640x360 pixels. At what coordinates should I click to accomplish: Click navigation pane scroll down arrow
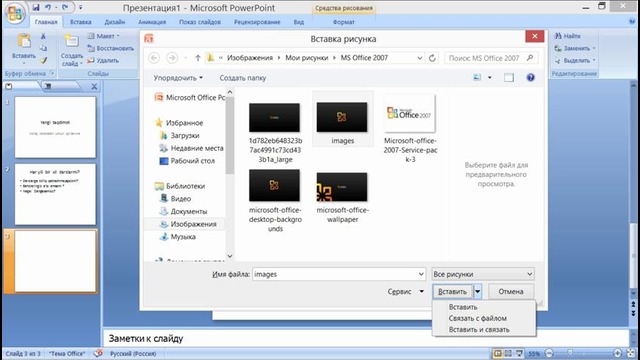point(230,256)
